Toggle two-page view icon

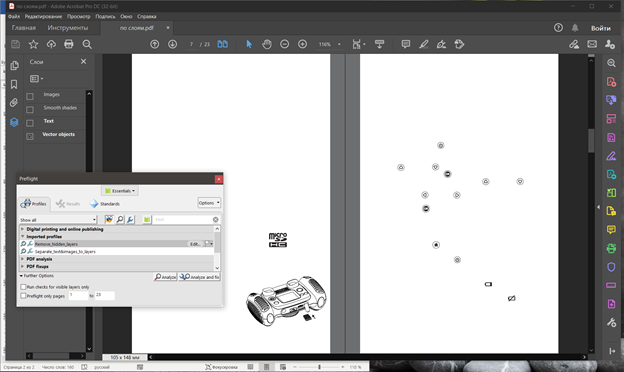223,44
